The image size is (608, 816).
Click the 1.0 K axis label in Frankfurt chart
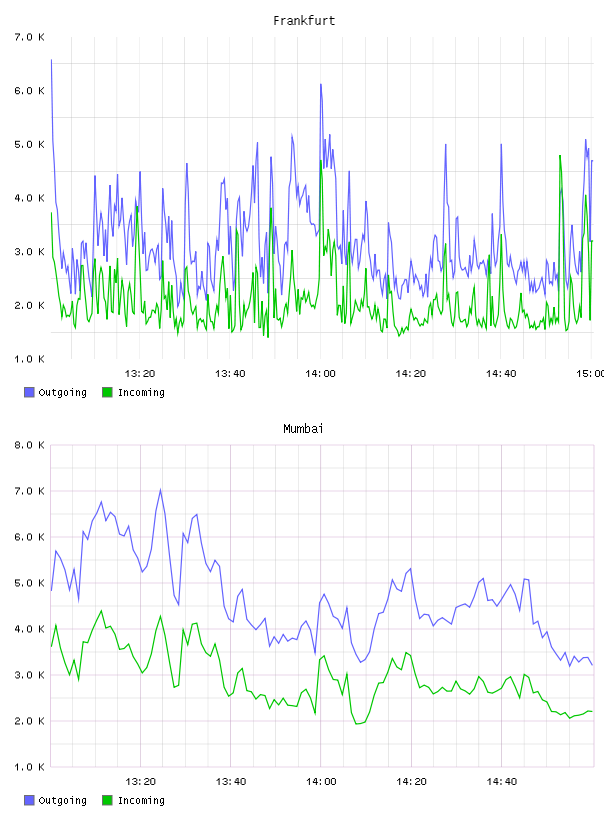click(30, 359)
